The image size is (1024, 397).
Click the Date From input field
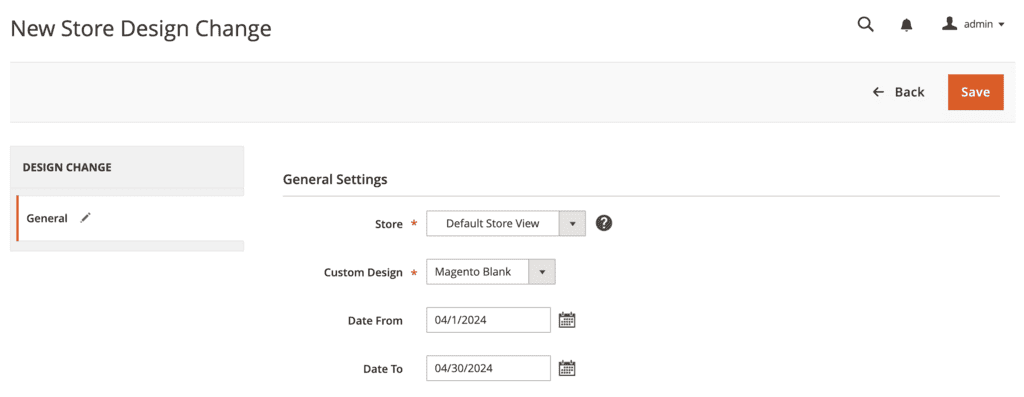(x=488, y=320)
